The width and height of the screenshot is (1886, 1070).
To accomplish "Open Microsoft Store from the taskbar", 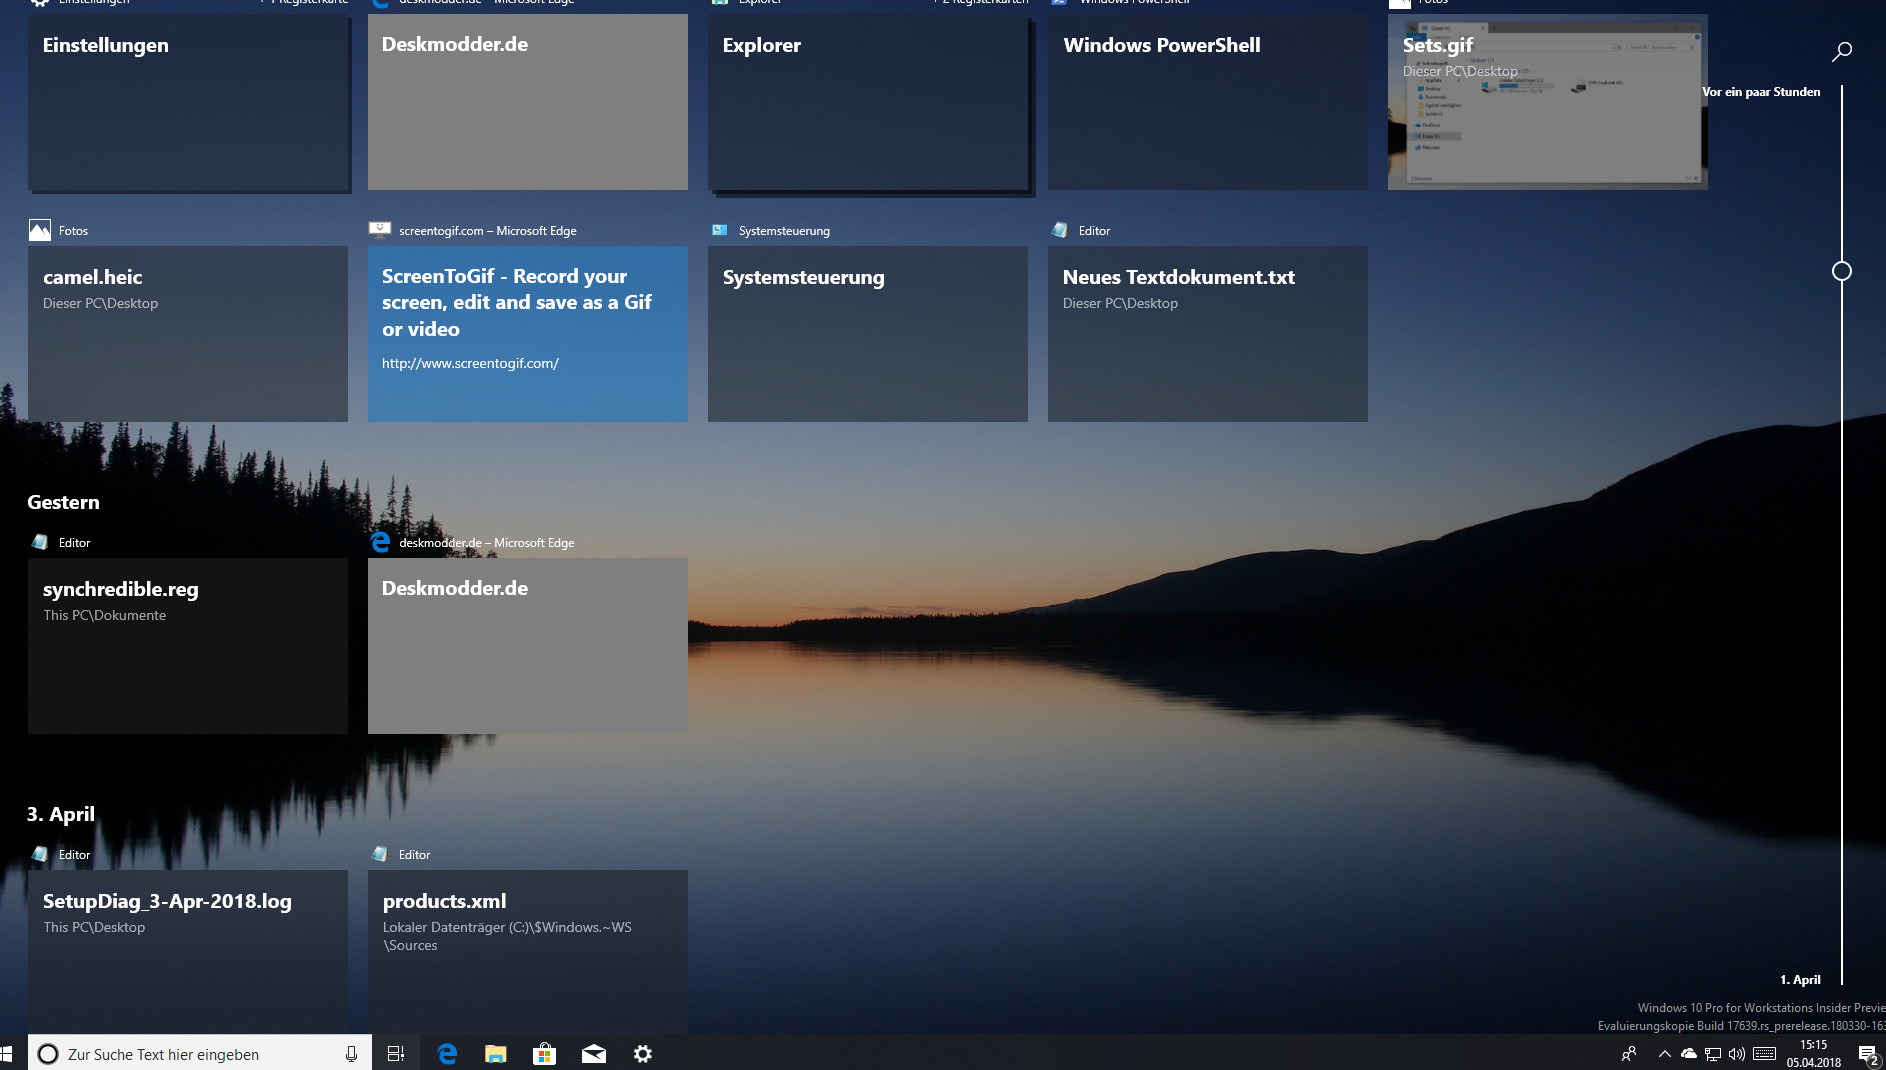I will pos(544,1054).
